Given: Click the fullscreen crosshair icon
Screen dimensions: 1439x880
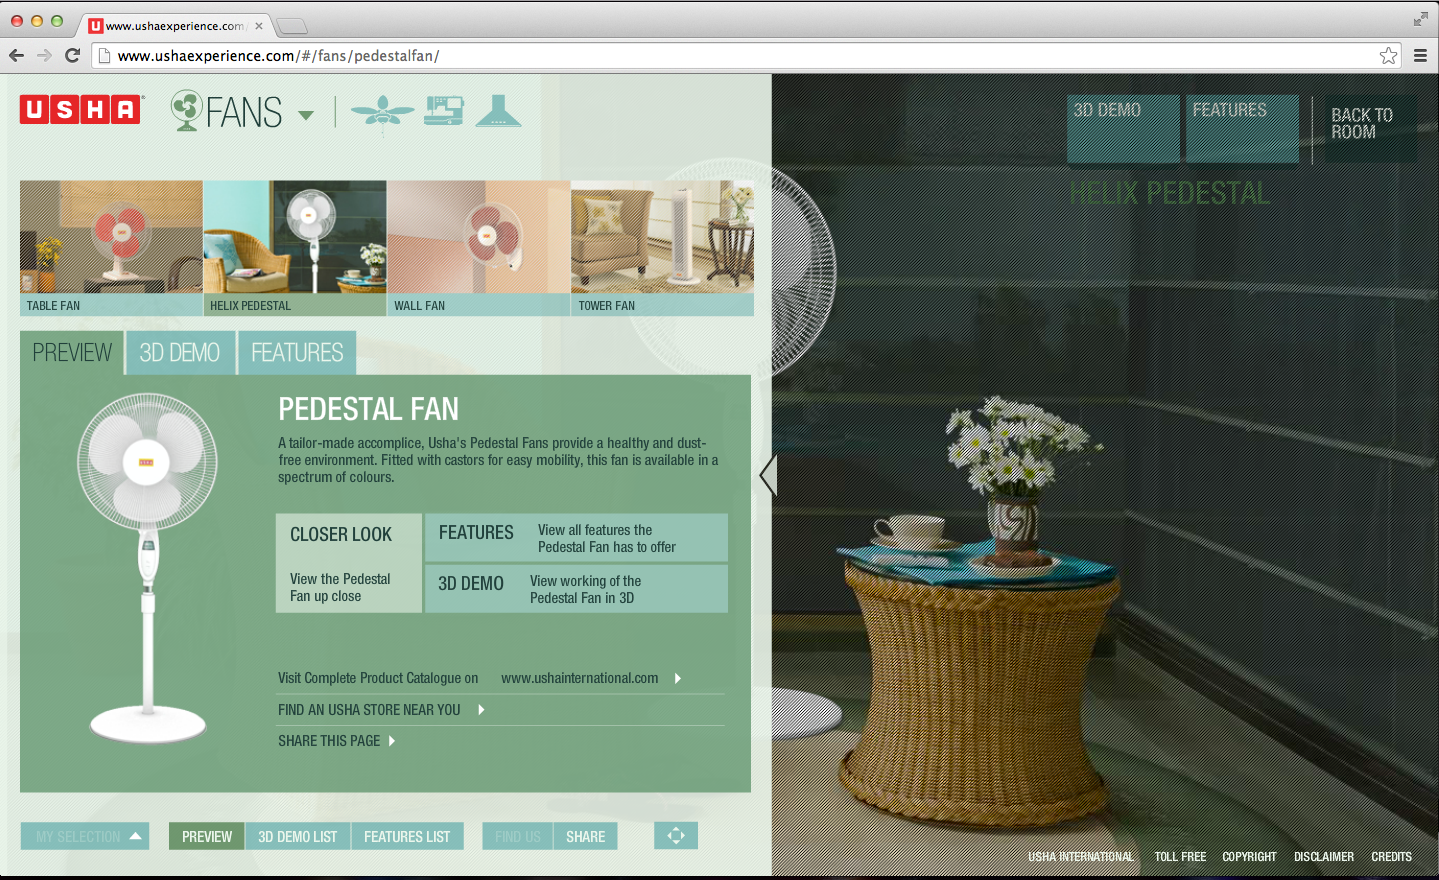Looking at the screenshot, I should [x=676, y=836].
